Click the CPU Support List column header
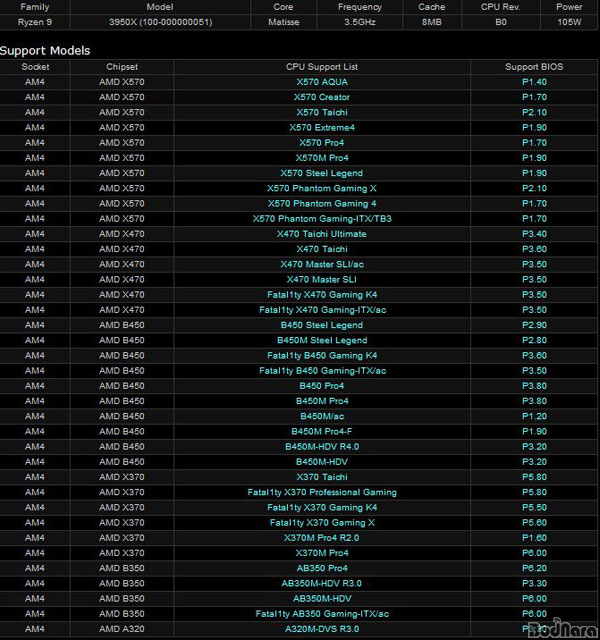Screen dimensions: 600x640 pos(322,67)
